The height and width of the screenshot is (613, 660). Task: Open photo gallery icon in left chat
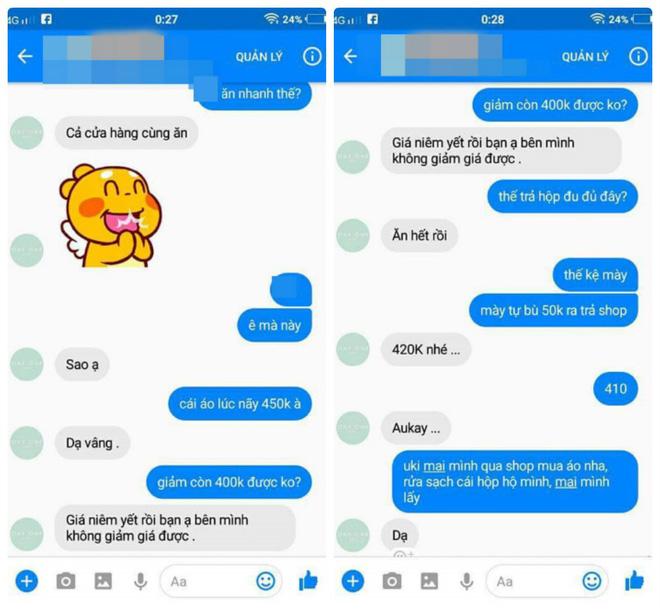pos(103,581)
